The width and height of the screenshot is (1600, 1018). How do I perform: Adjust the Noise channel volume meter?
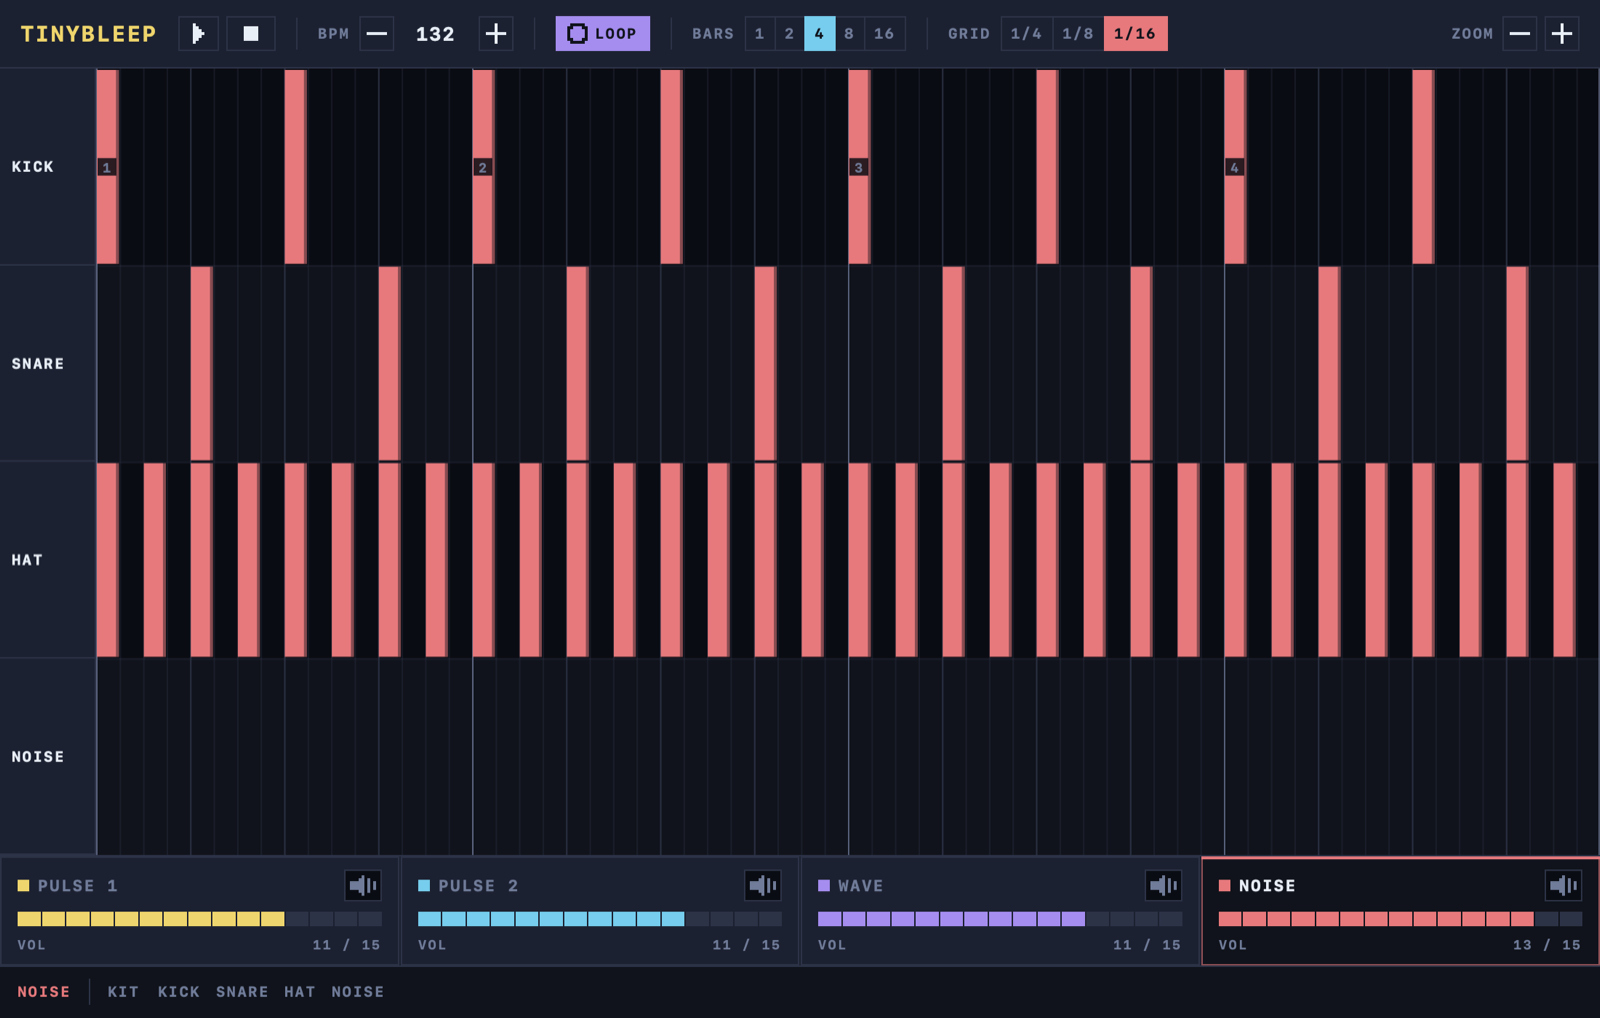point(1400,918)
